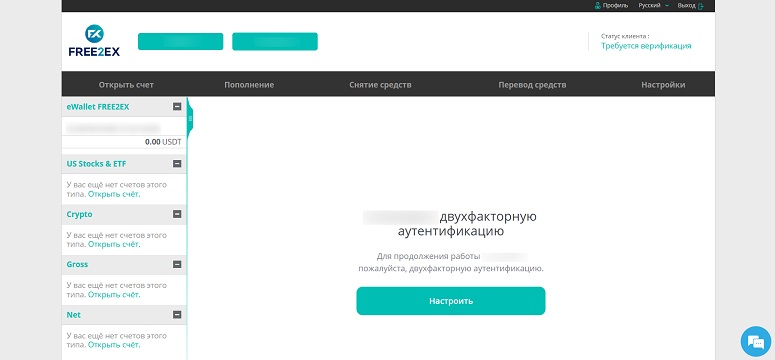Click the двухфакторную аутентификацию heading
Viewport: 775px width, 360px height.
tap(450, 224)
